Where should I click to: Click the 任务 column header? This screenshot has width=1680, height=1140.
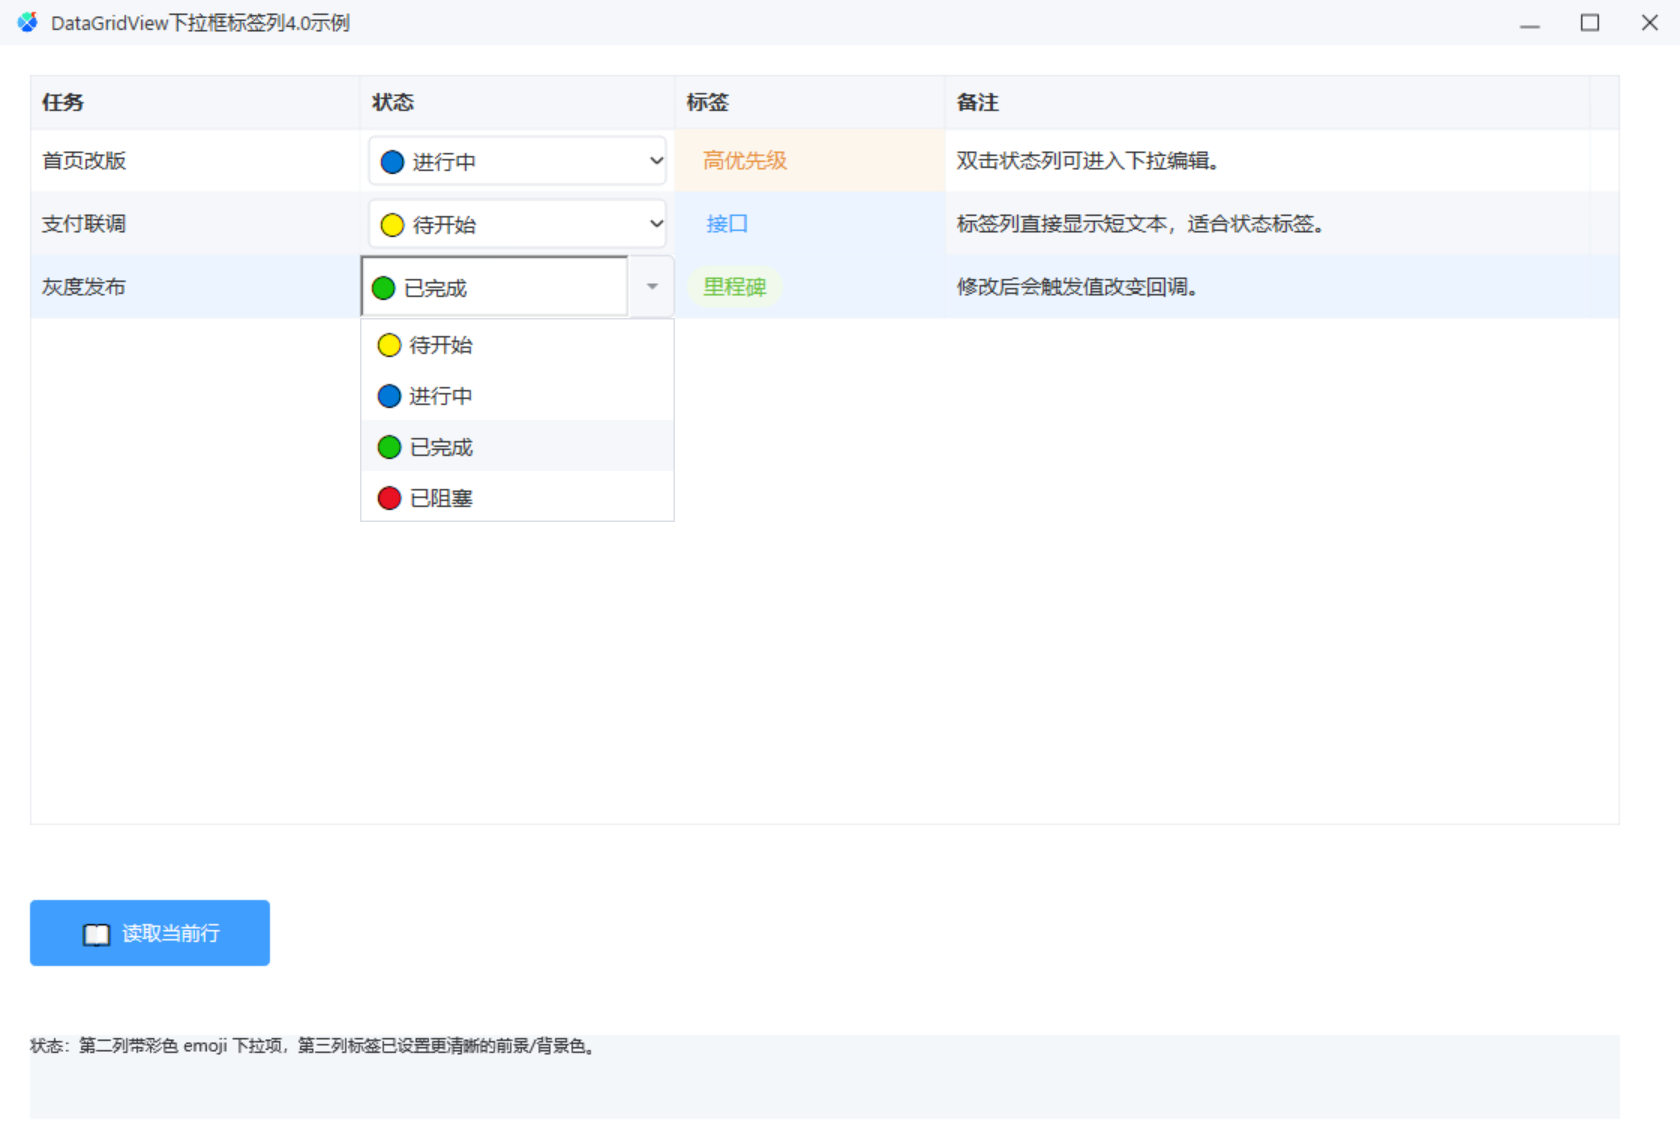[x=195, y=102]
